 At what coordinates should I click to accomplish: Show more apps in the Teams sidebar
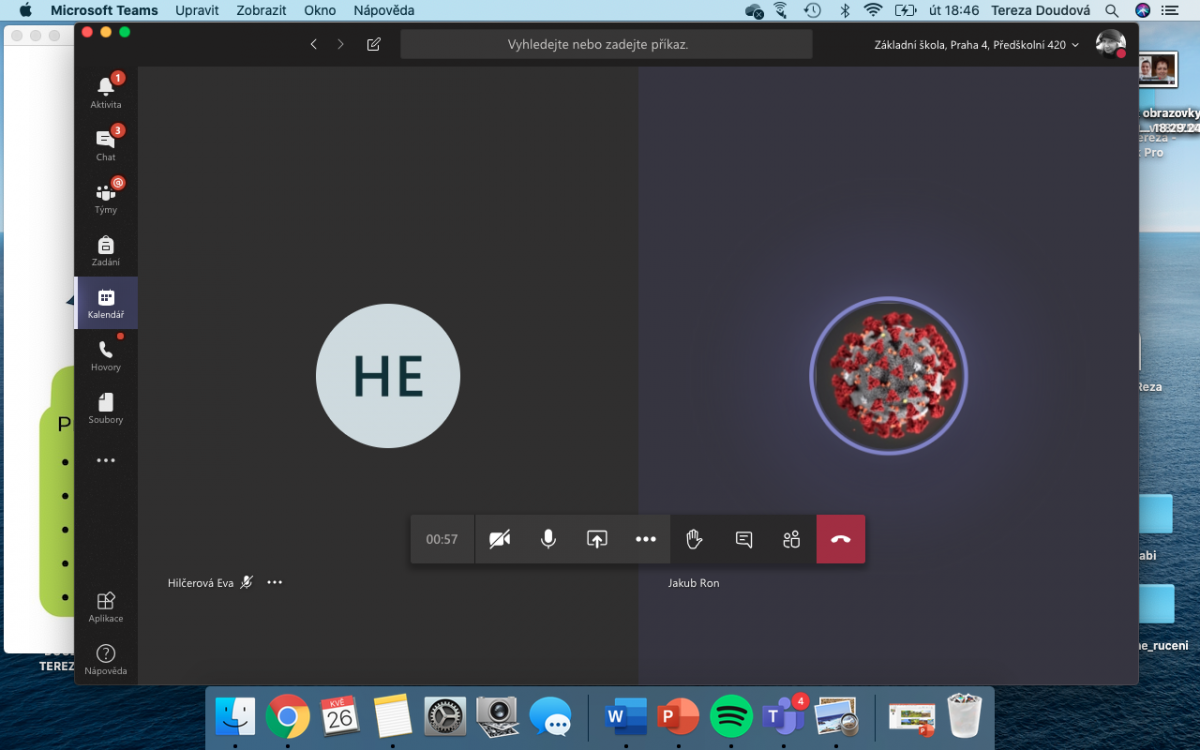click(x=106, y=460)
